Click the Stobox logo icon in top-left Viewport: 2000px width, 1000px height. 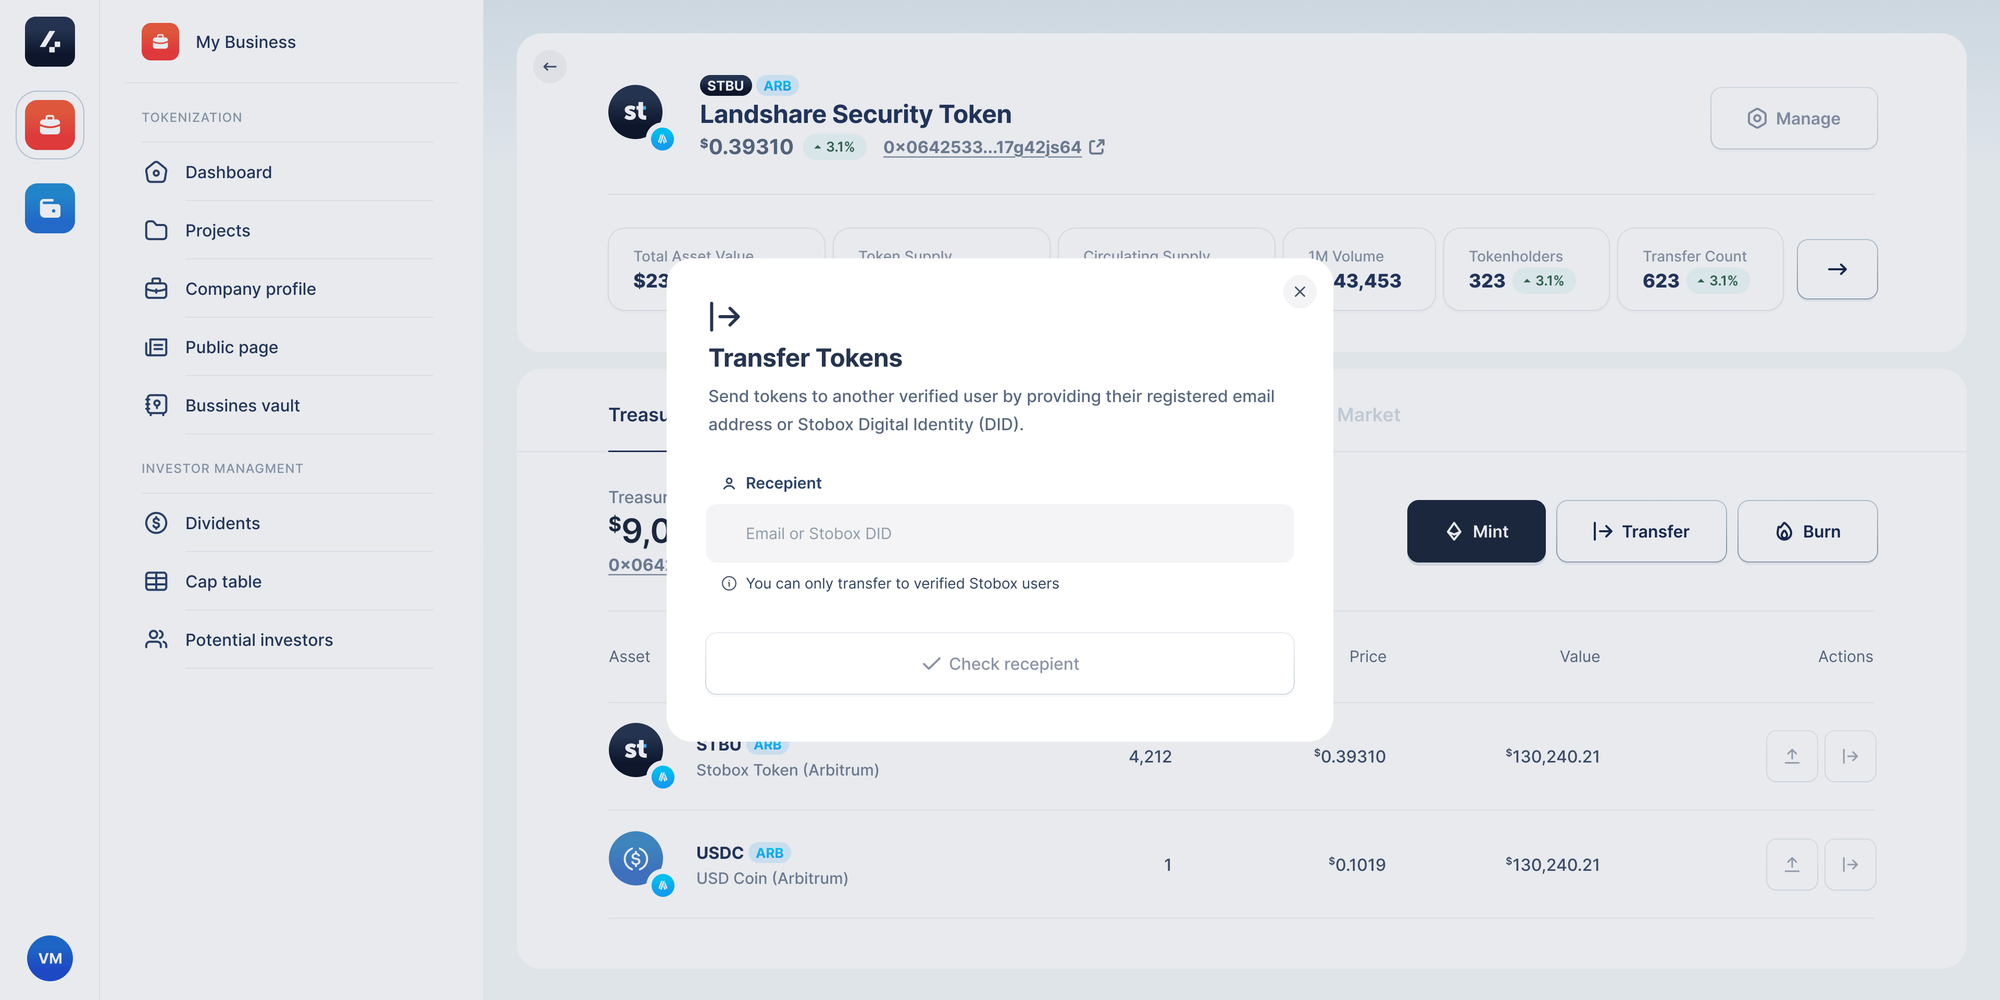[50, 42]
